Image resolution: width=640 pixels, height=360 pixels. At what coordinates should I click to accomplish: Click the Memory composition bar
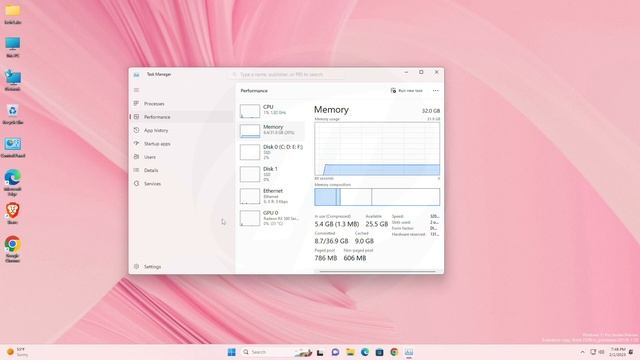click(377, 197)
